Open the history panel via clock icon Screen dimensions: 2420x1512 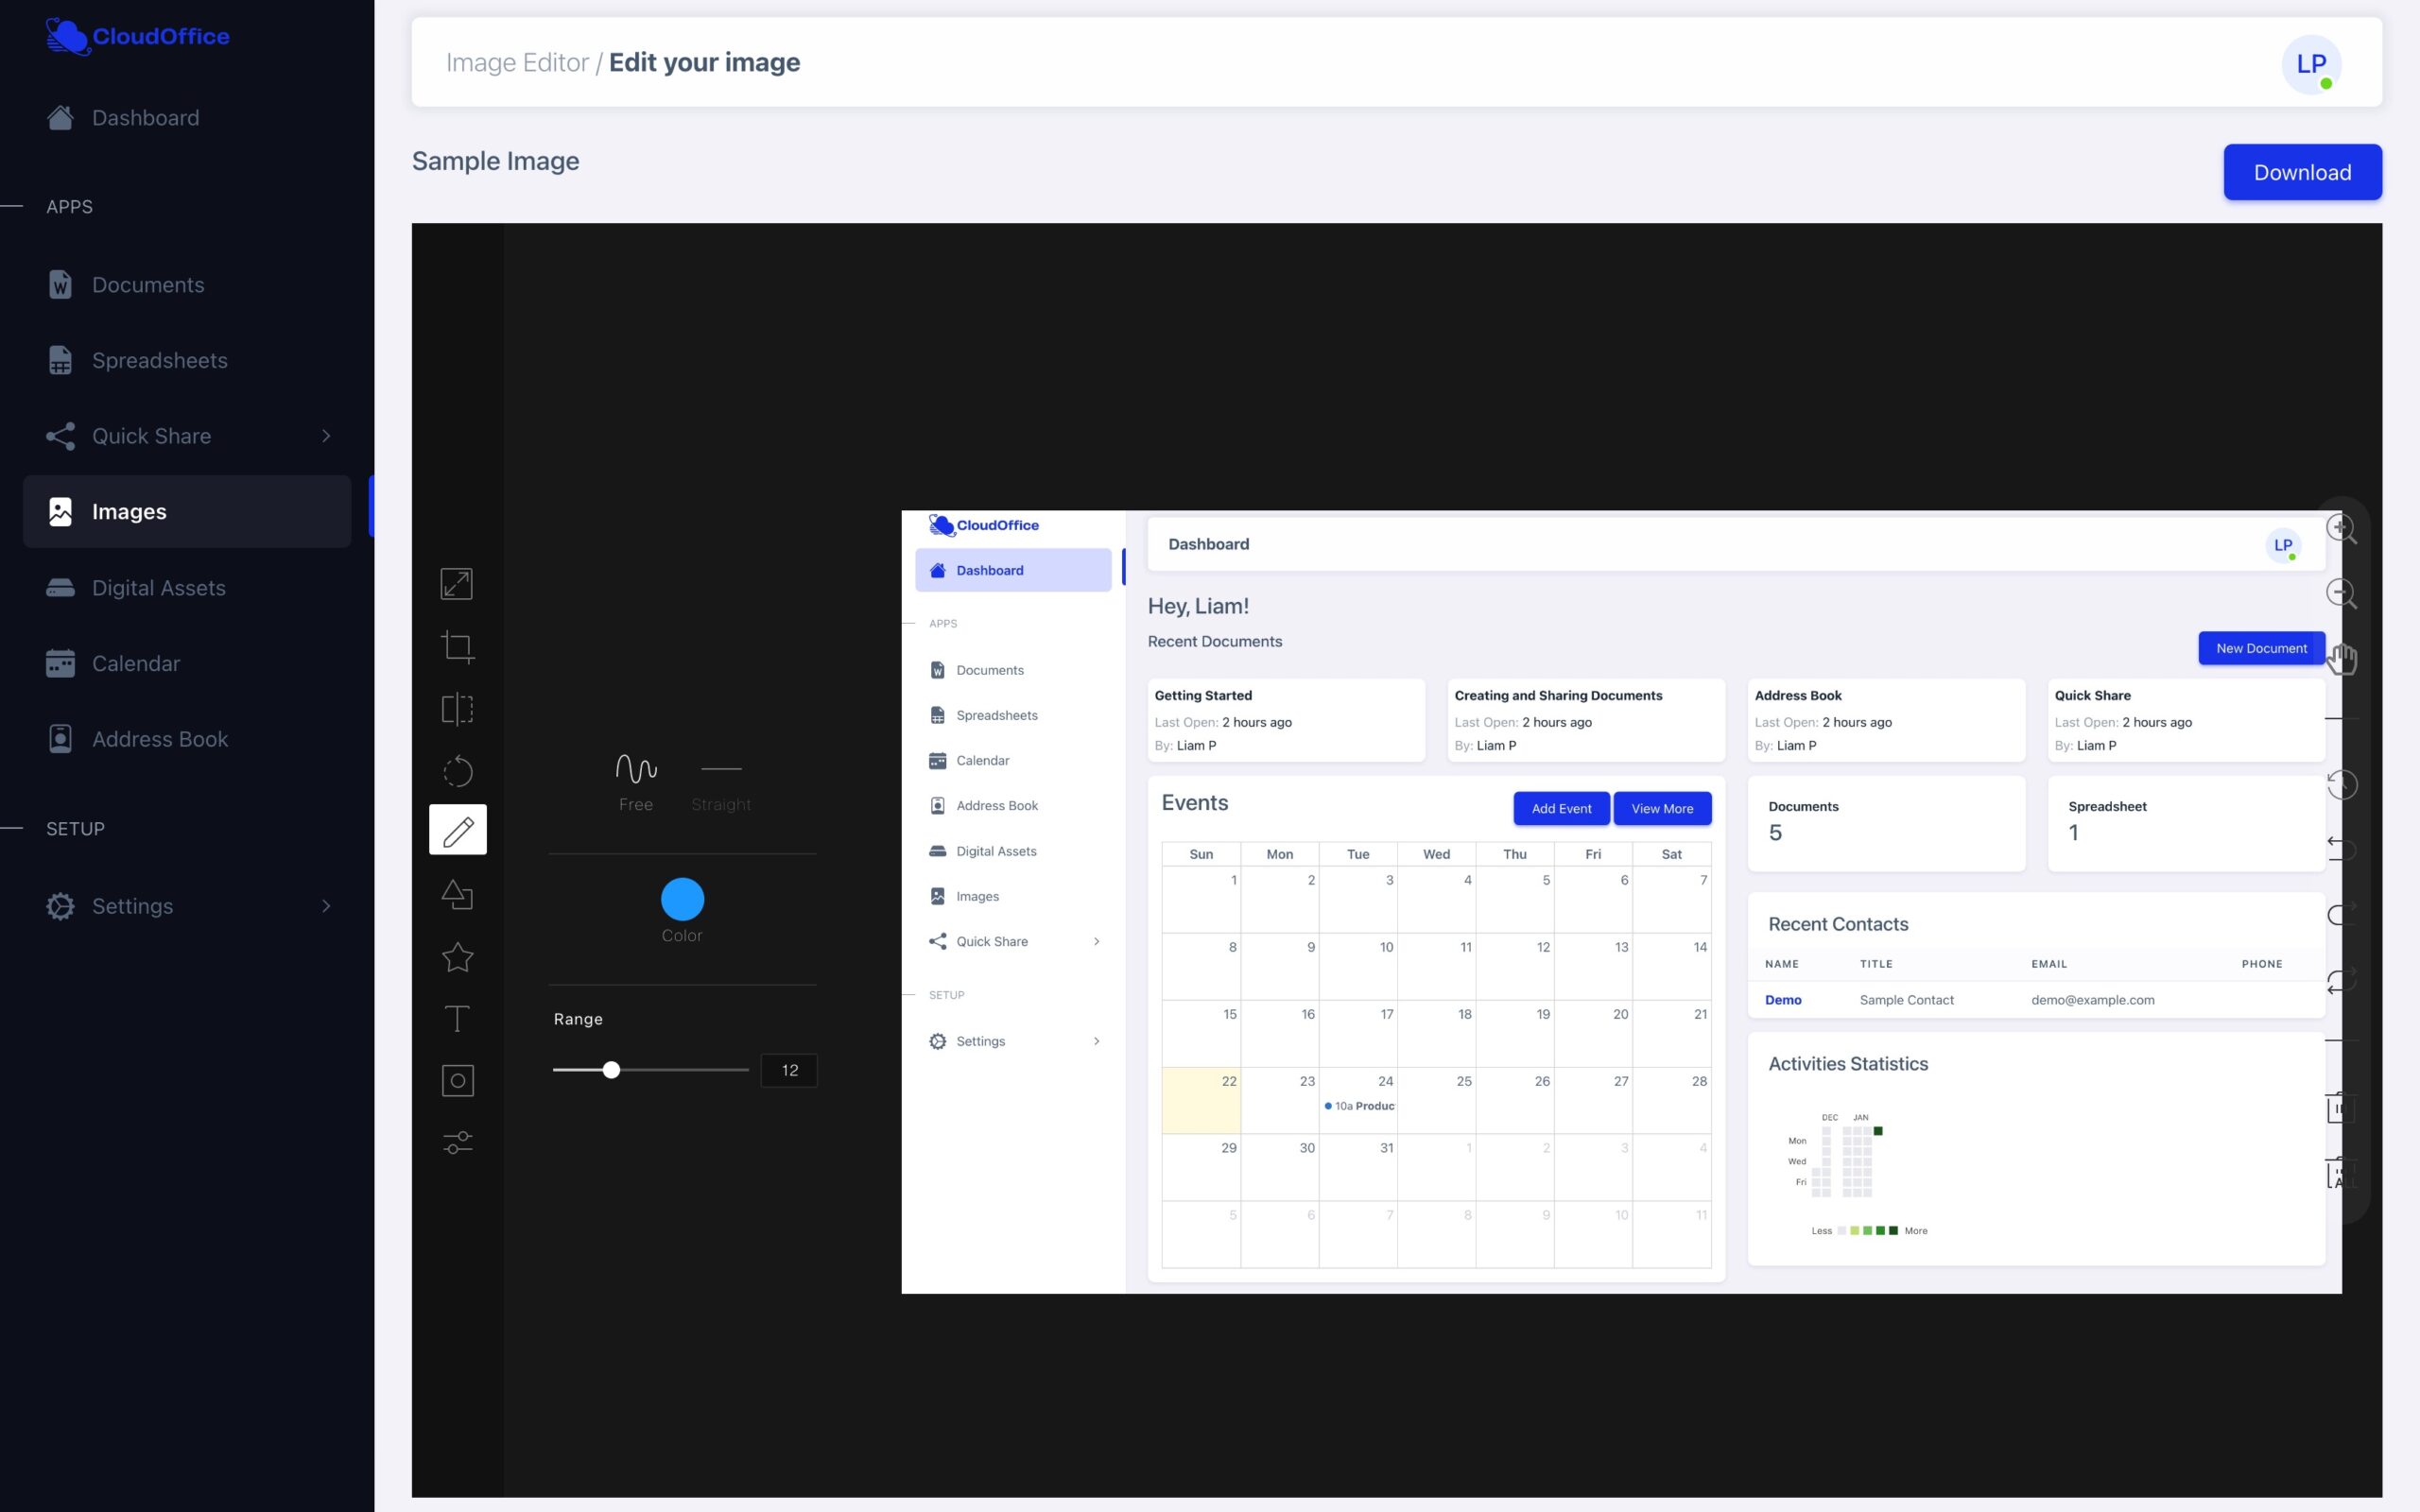tap(2343, 785)
